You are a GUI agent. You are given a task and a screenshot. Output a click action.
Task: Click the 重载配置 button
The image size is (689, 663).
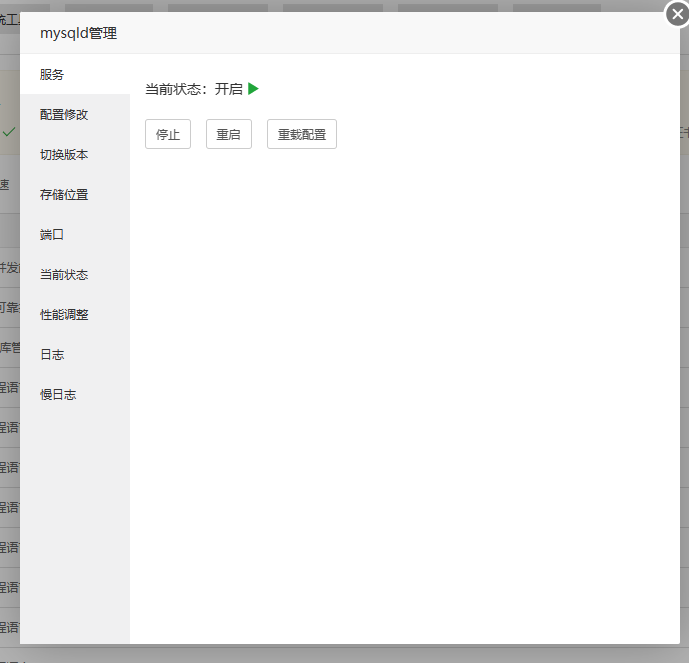(x=302, y=134)
